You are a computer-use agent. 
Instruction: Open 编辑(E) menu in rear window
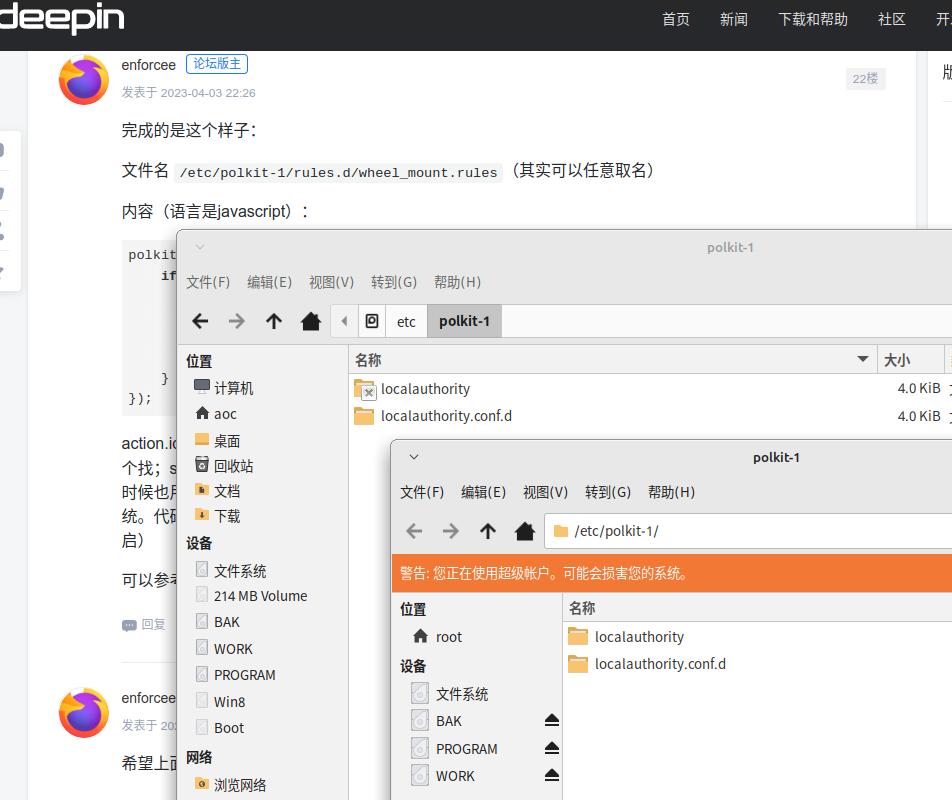pyautogui.click(x=270, y=282)
